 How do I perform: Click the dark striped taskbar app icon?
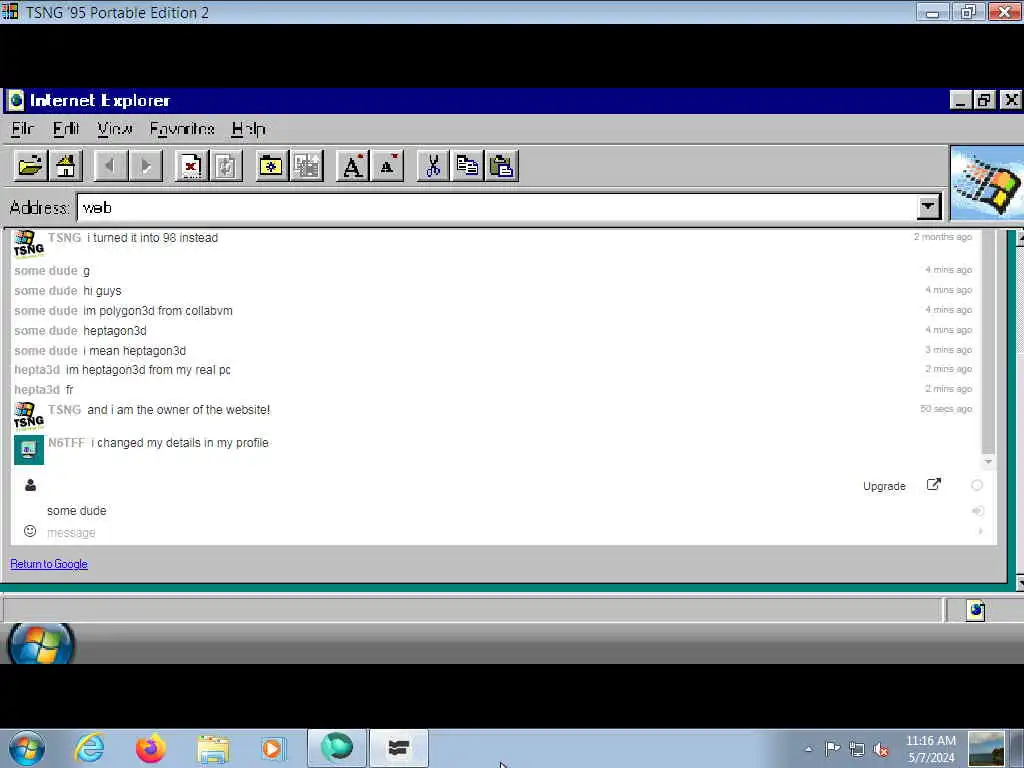coord(399,748)
